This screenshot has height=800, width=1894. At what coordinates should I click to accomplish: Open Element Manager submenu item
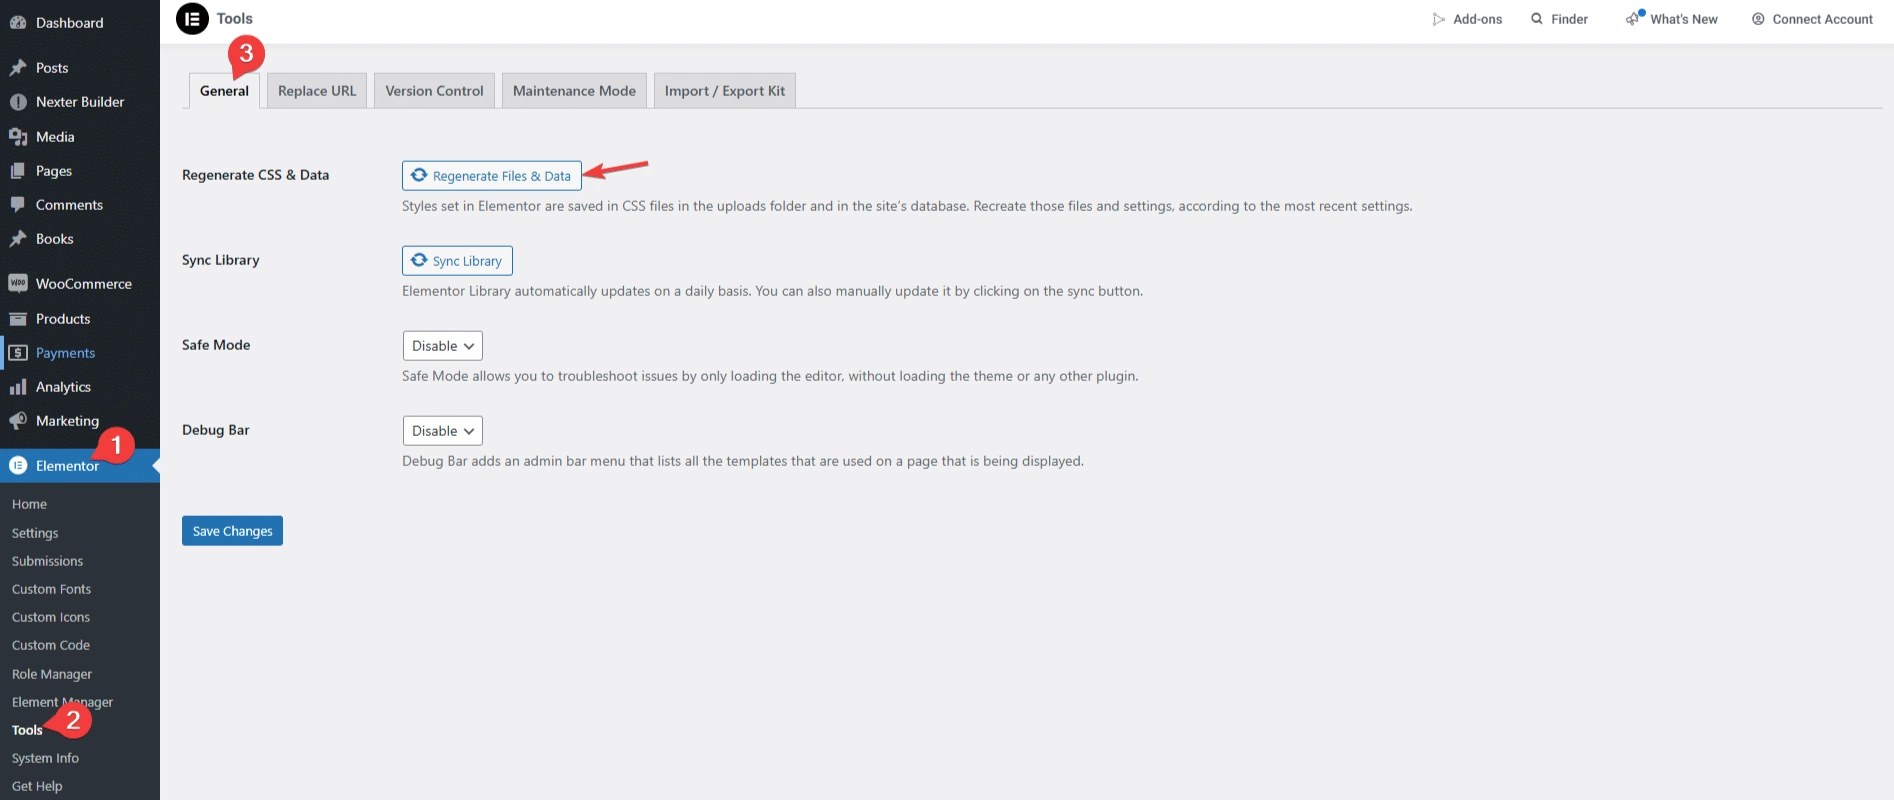62,702
